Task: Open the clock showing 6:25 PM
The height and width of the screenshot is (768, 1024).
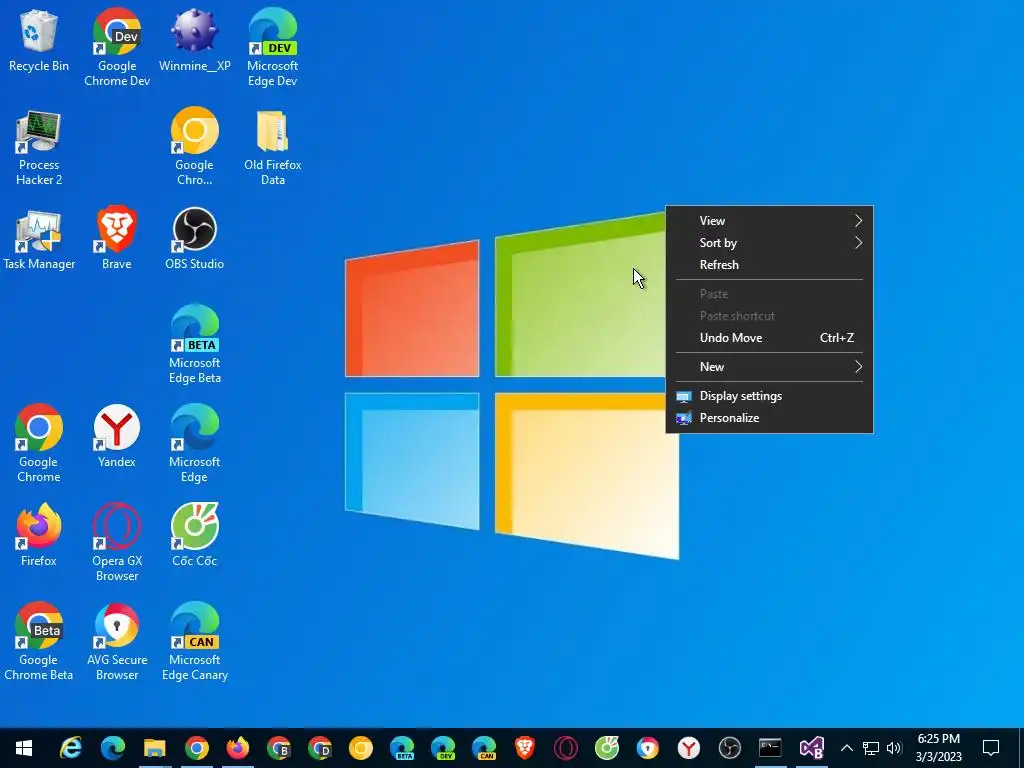Action: coord(938,748)
